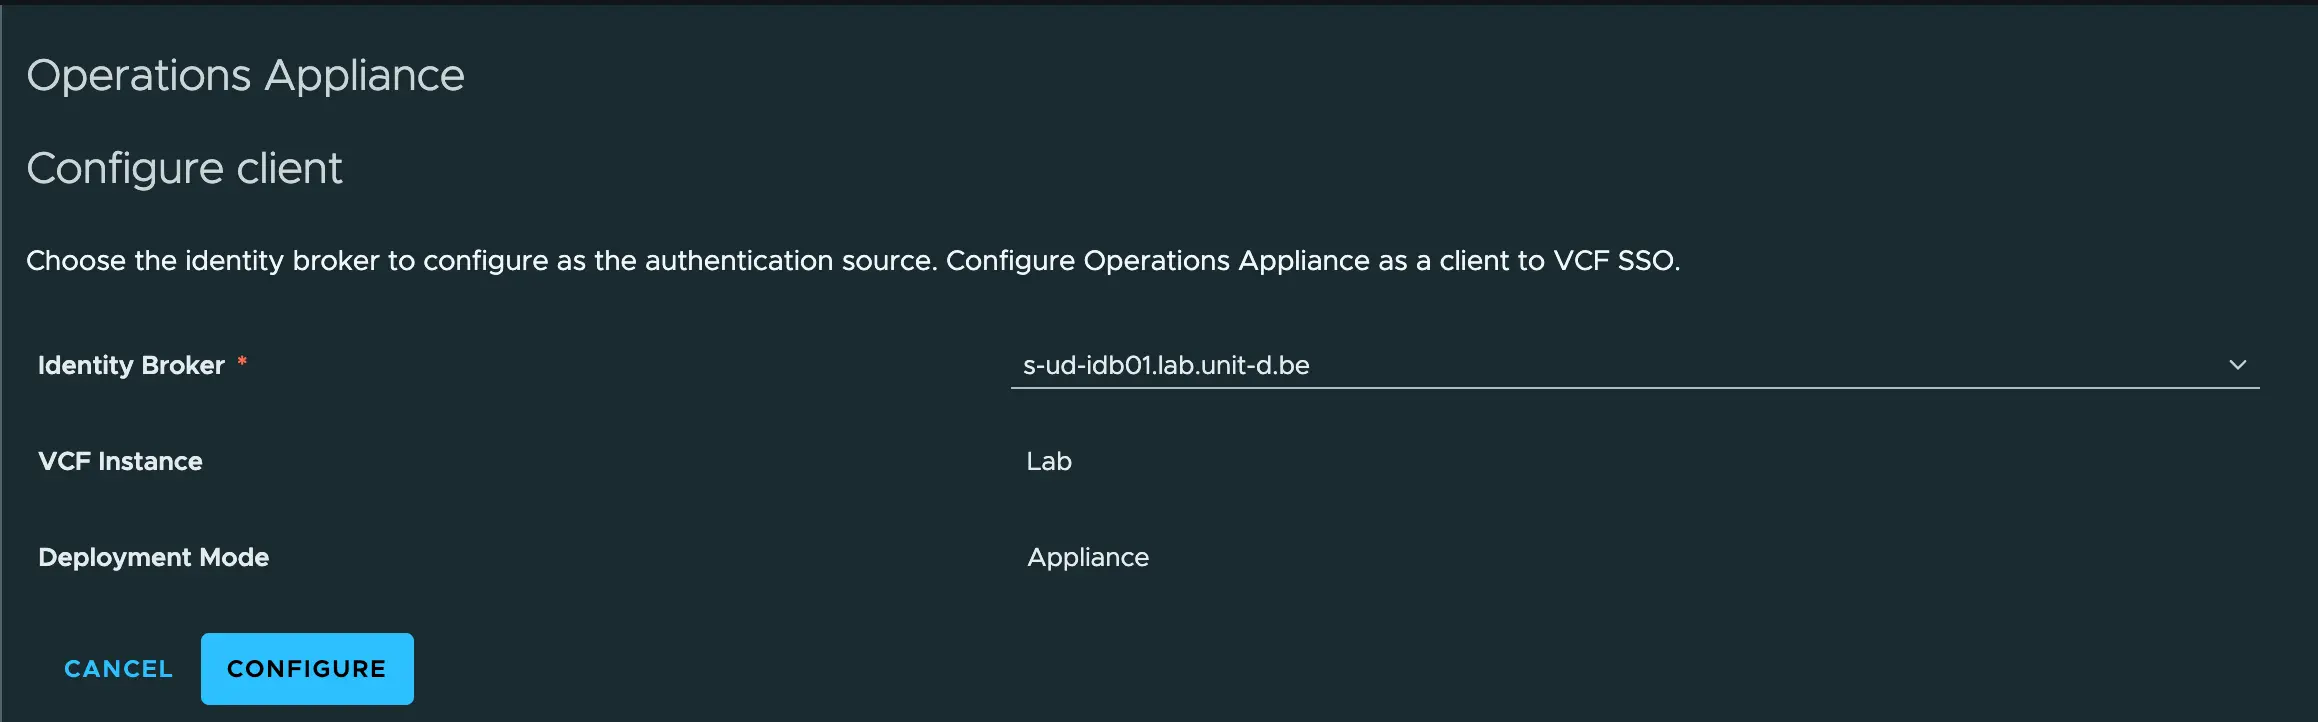
Task: Click the VCF Instance label
Action: point(119,461)
